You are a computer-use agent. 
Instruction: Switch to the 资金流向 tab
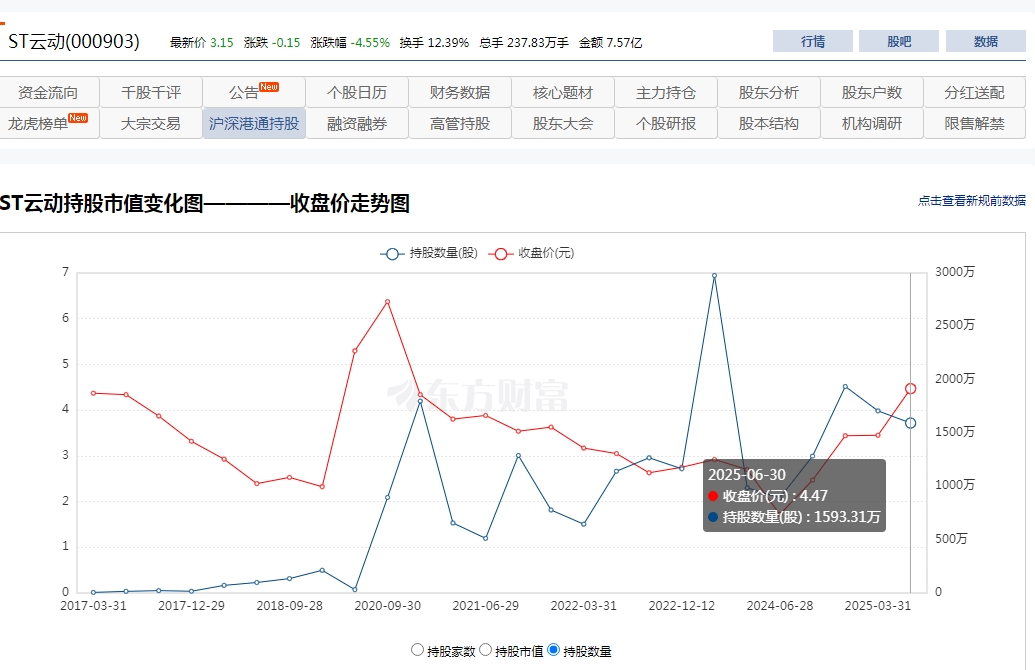pos(48,92)
